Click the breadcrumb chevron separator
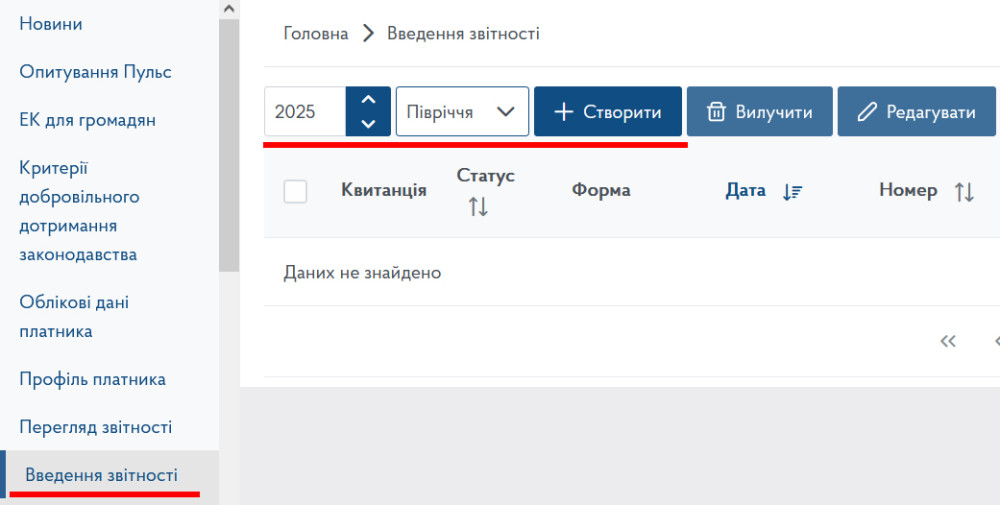This screenshot has height=505, width=1000. [x=367, y=34]
